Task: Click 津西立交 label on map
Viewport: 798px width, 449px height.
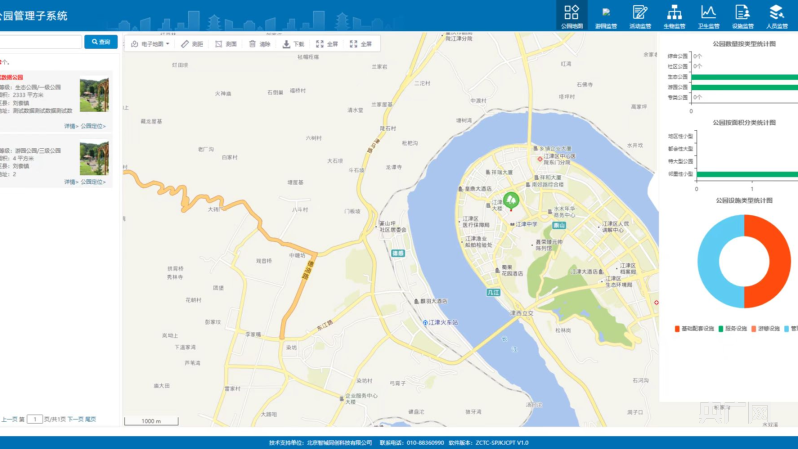Action: point(522,313)
